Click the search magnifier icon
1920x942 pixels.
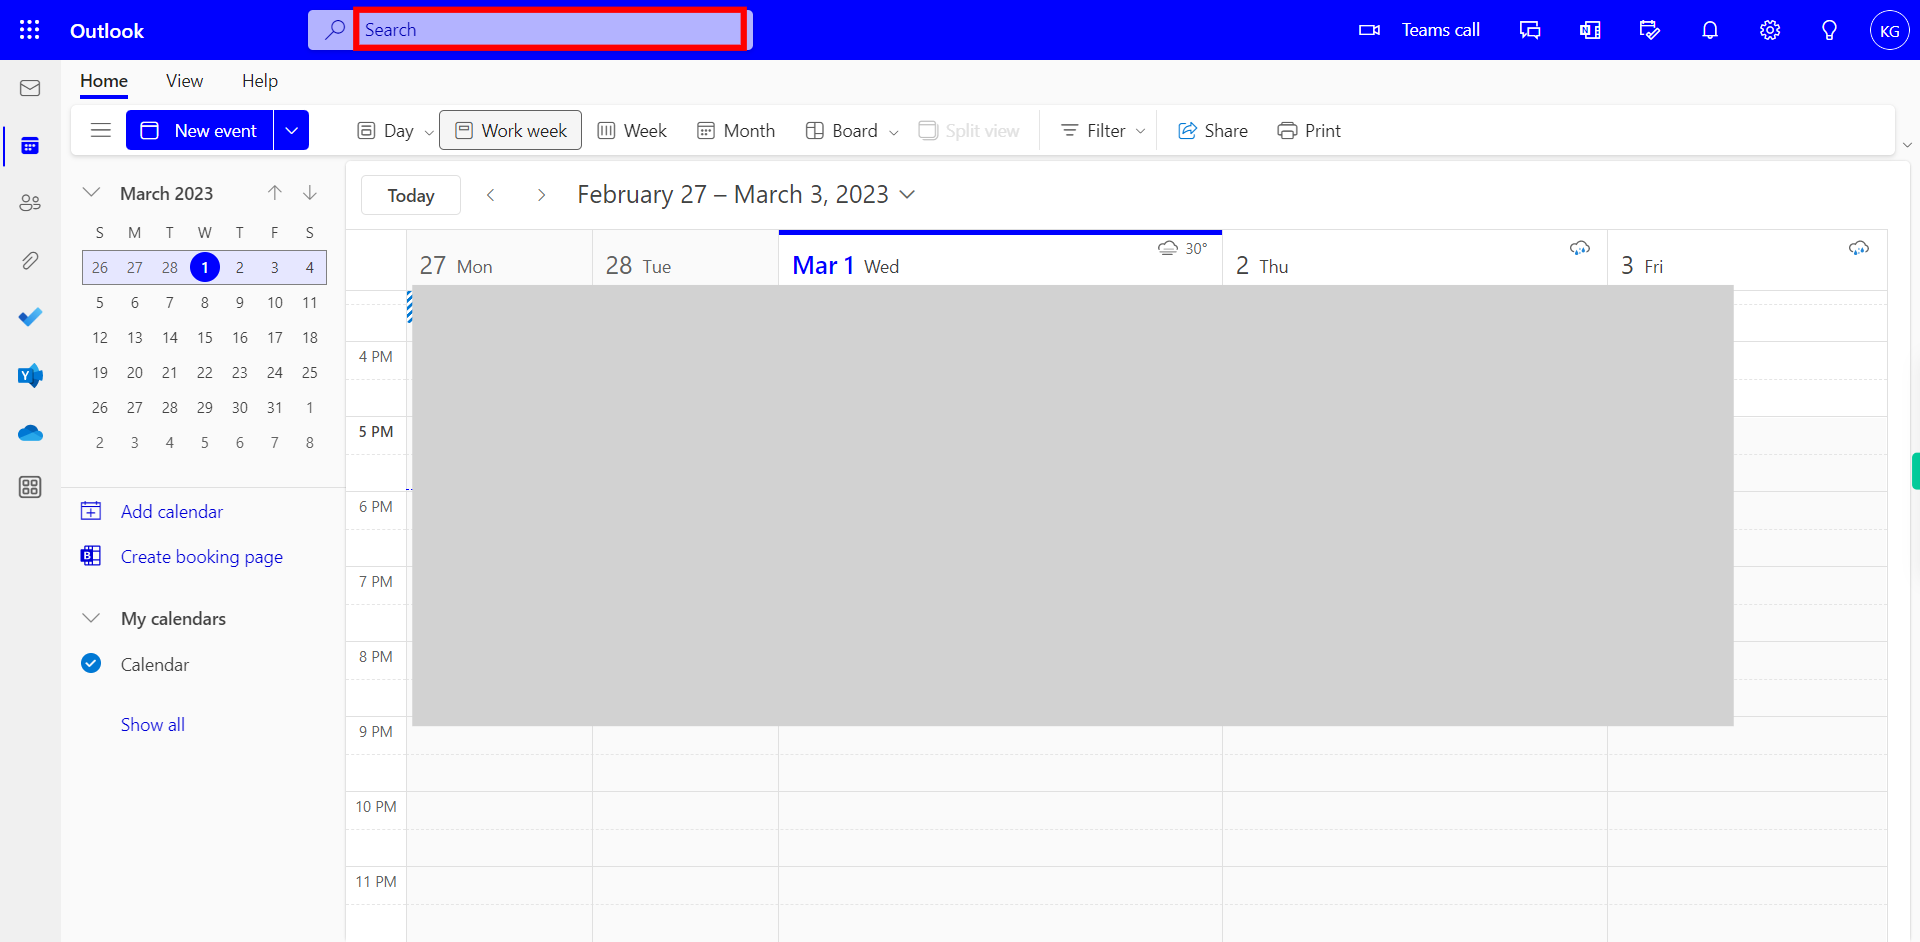click(334, 30)
